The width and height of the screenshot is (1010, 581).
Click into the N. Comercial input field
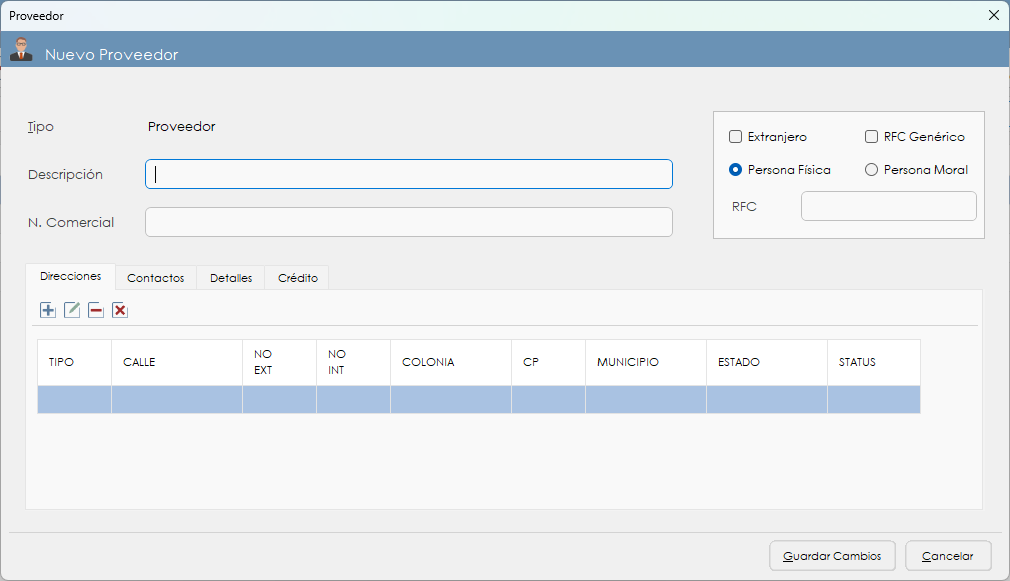pyautogui.click(x=409, y=222)
